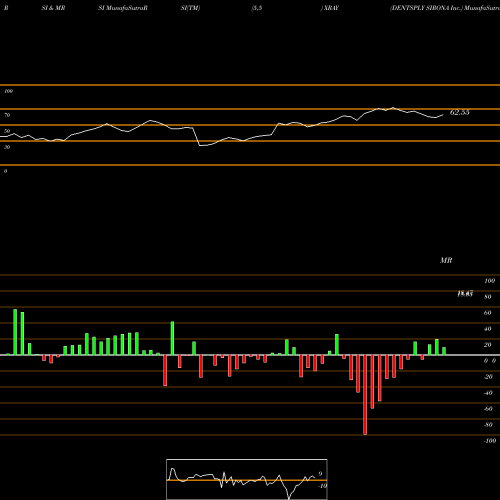Click the 20 label on MR right axis
Viewport: 500px width, 500px height.
pos(488,345)
